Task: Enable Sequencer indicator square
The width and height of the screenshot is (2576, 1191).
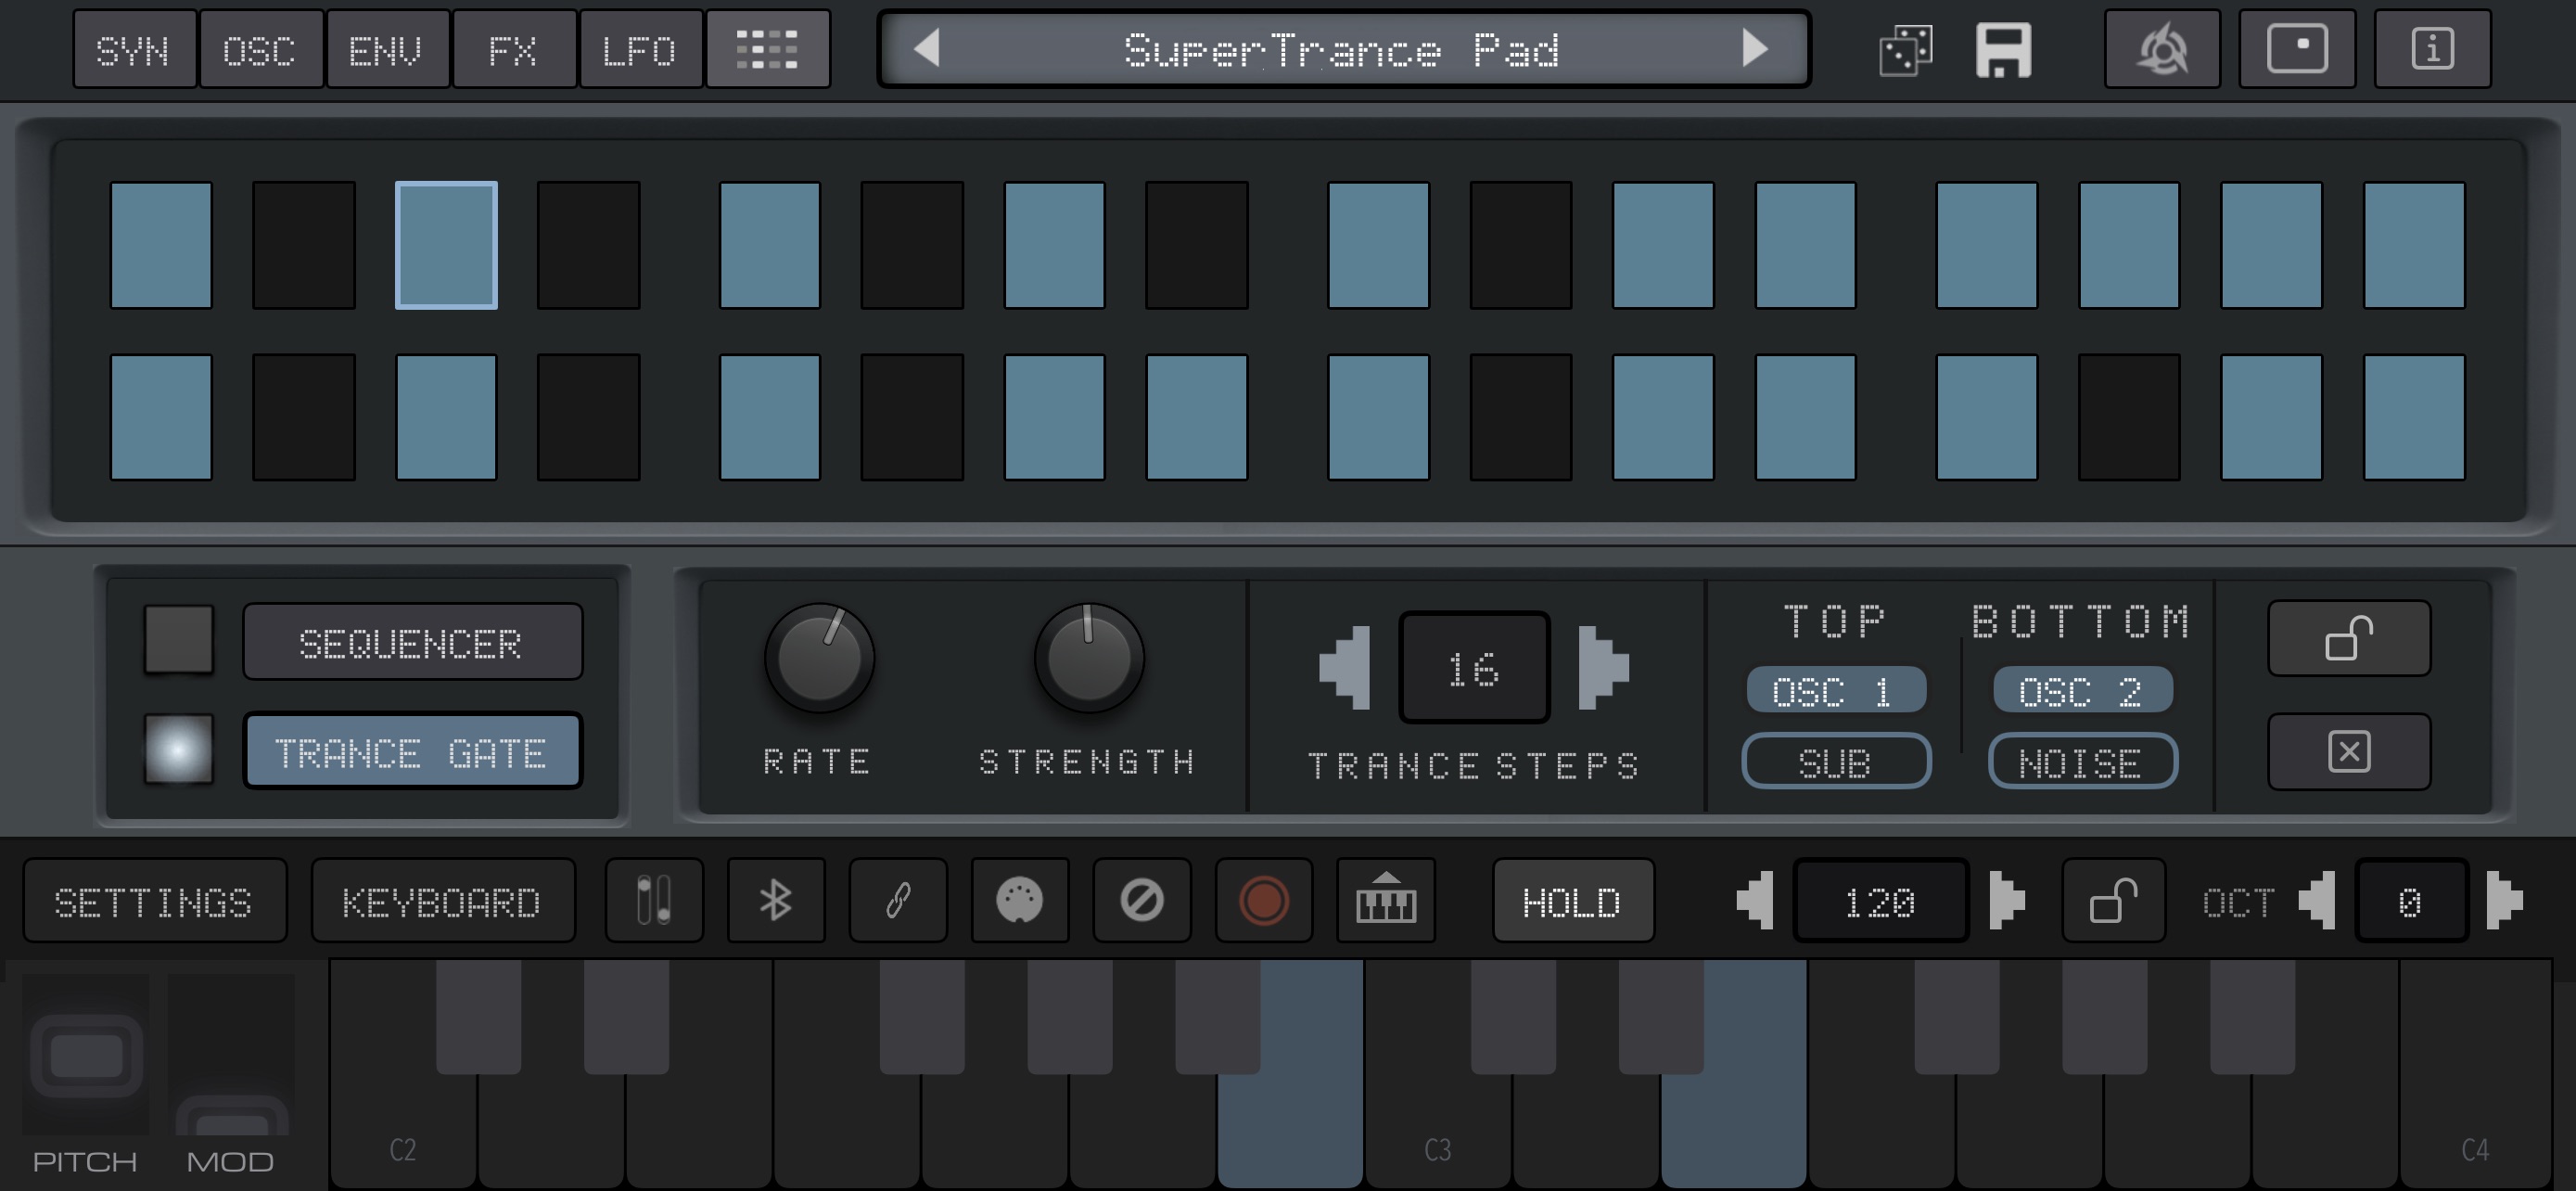Action: [178, 639]
